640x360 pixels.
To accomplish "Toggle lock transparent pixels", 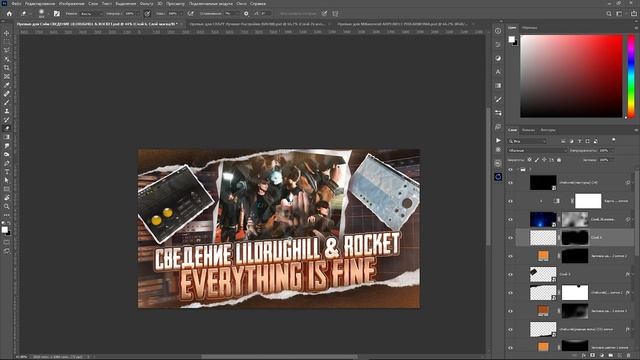I will [529, 160].
